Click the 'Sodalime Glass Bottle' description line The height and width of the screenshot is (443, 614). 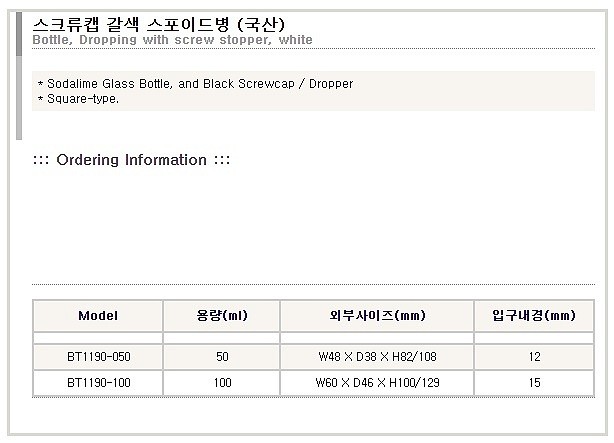point(194,84)
